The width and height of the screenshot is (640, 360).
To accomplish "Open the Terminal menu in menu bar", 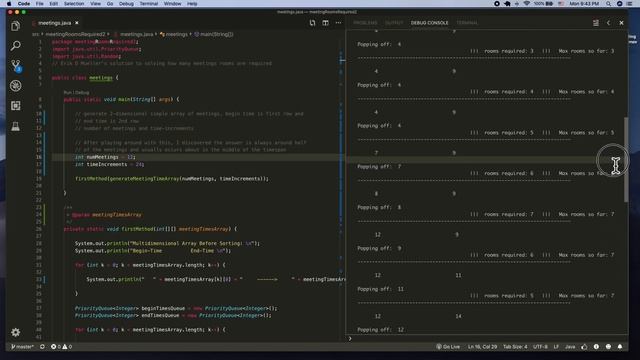I will pos(149,4).
